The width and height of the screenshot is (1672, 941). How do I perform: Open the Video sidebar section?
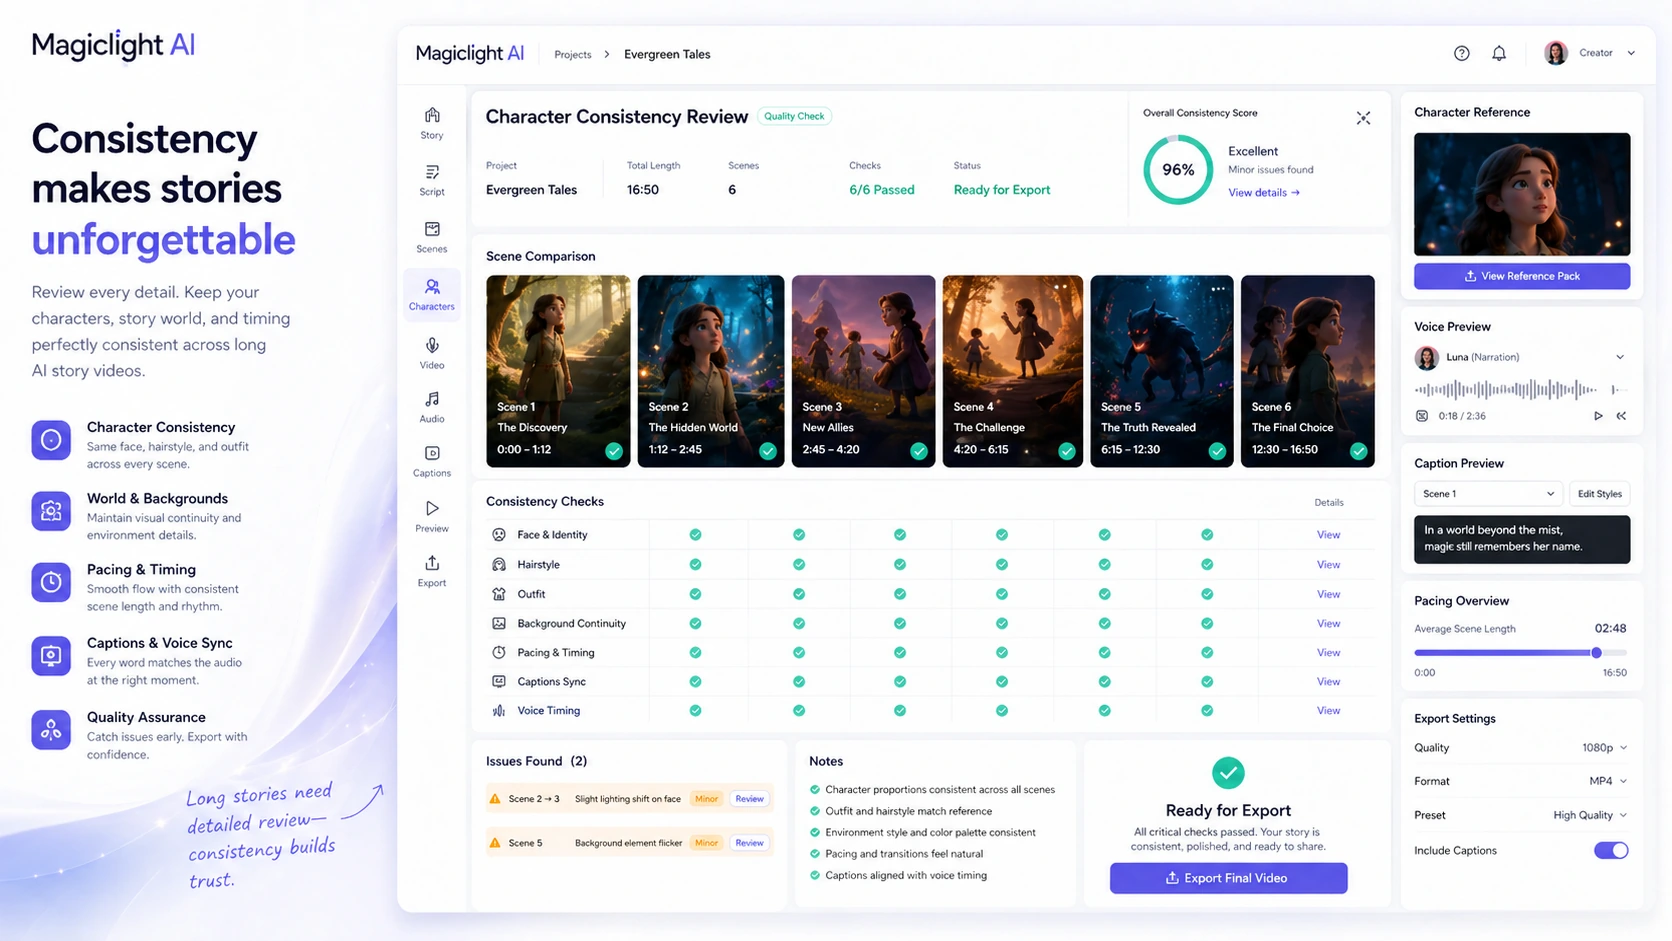point(432,353)
